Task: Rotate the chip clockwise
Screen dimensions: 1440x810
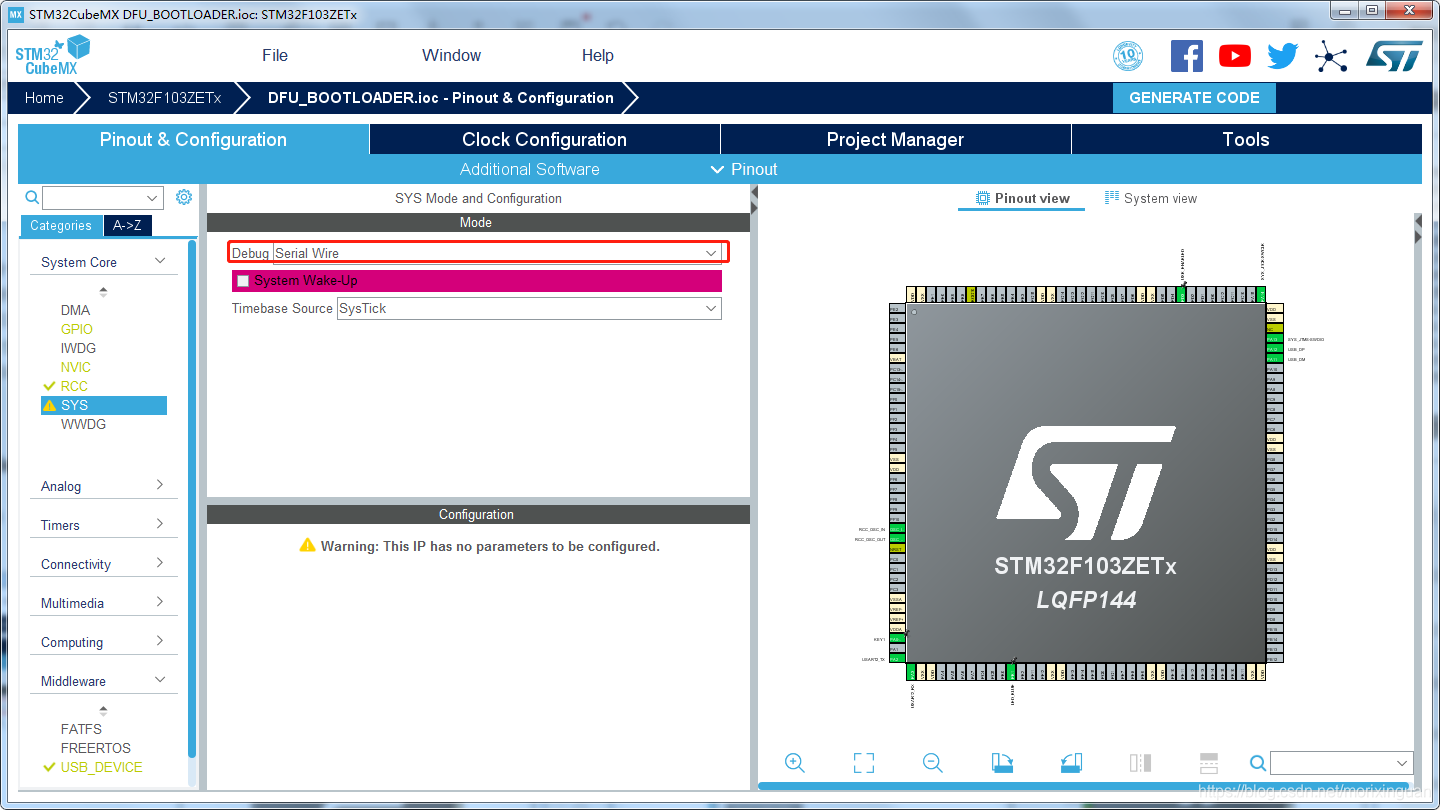Action: coord(1002,763)
